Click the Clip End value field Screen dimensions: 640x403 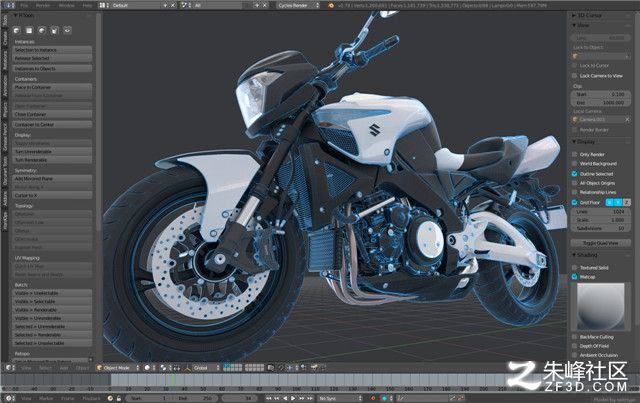click(x=600, y=103)
